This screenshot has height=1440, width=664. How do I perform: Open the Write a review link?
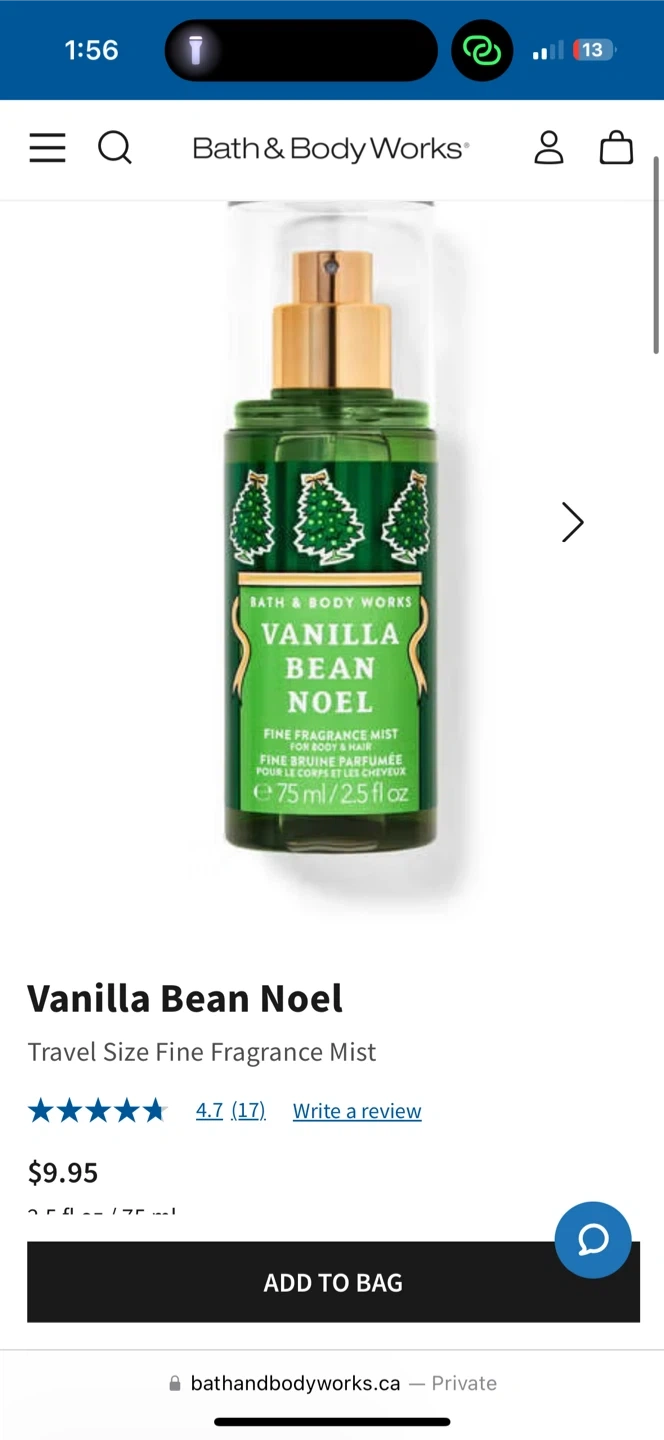point(357,1111)
